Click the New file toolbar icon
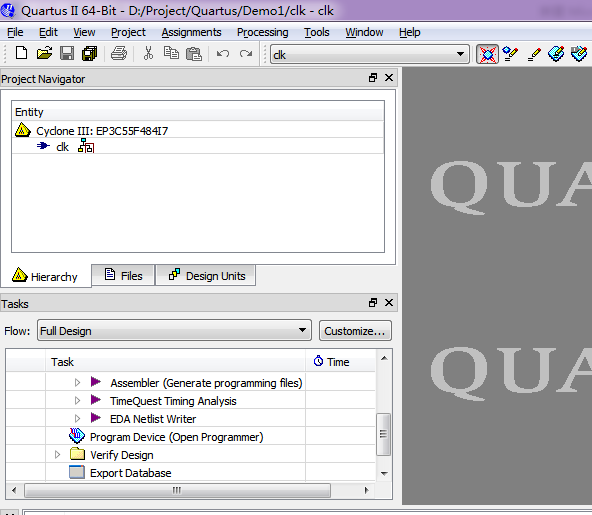The image size is (592, 515). click(x=22, y=53)
